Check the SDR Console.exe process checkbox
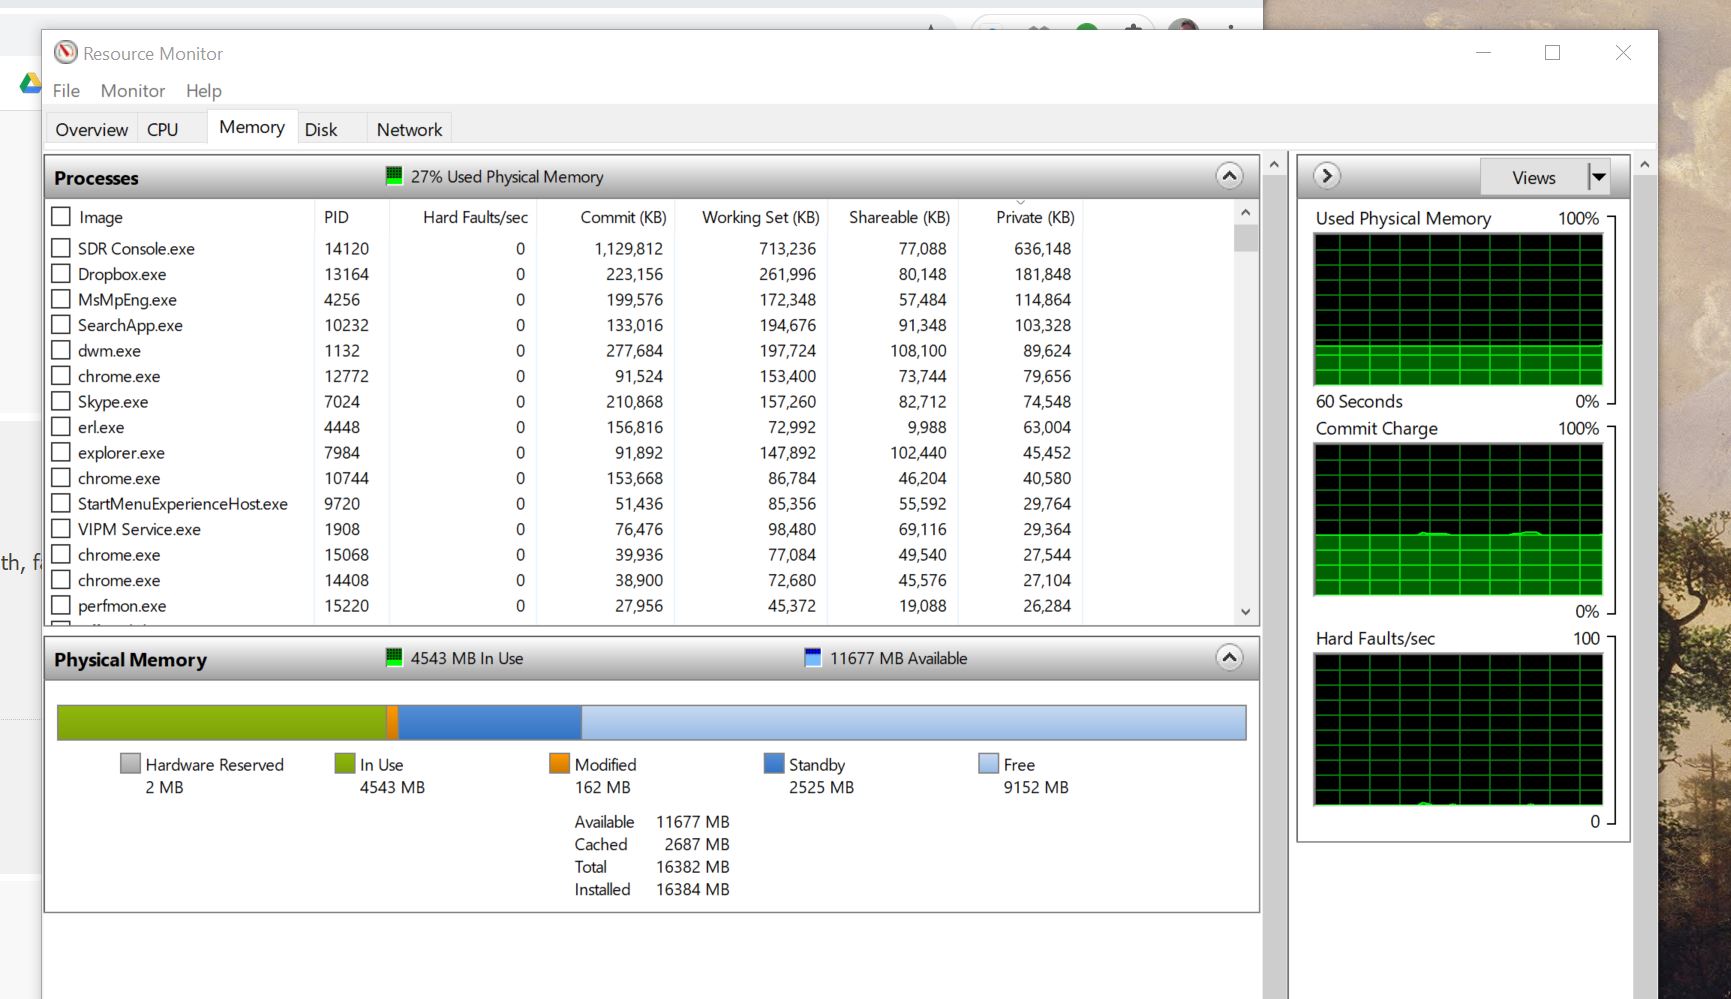 point(61,248)
